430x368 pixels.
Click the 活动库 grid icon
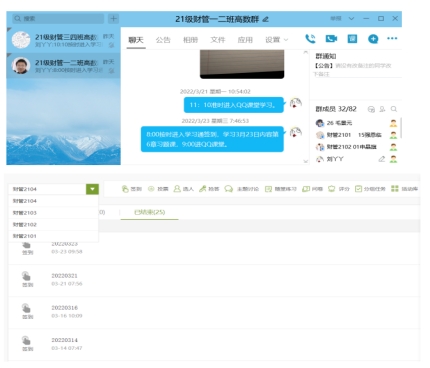click(395, 189)
